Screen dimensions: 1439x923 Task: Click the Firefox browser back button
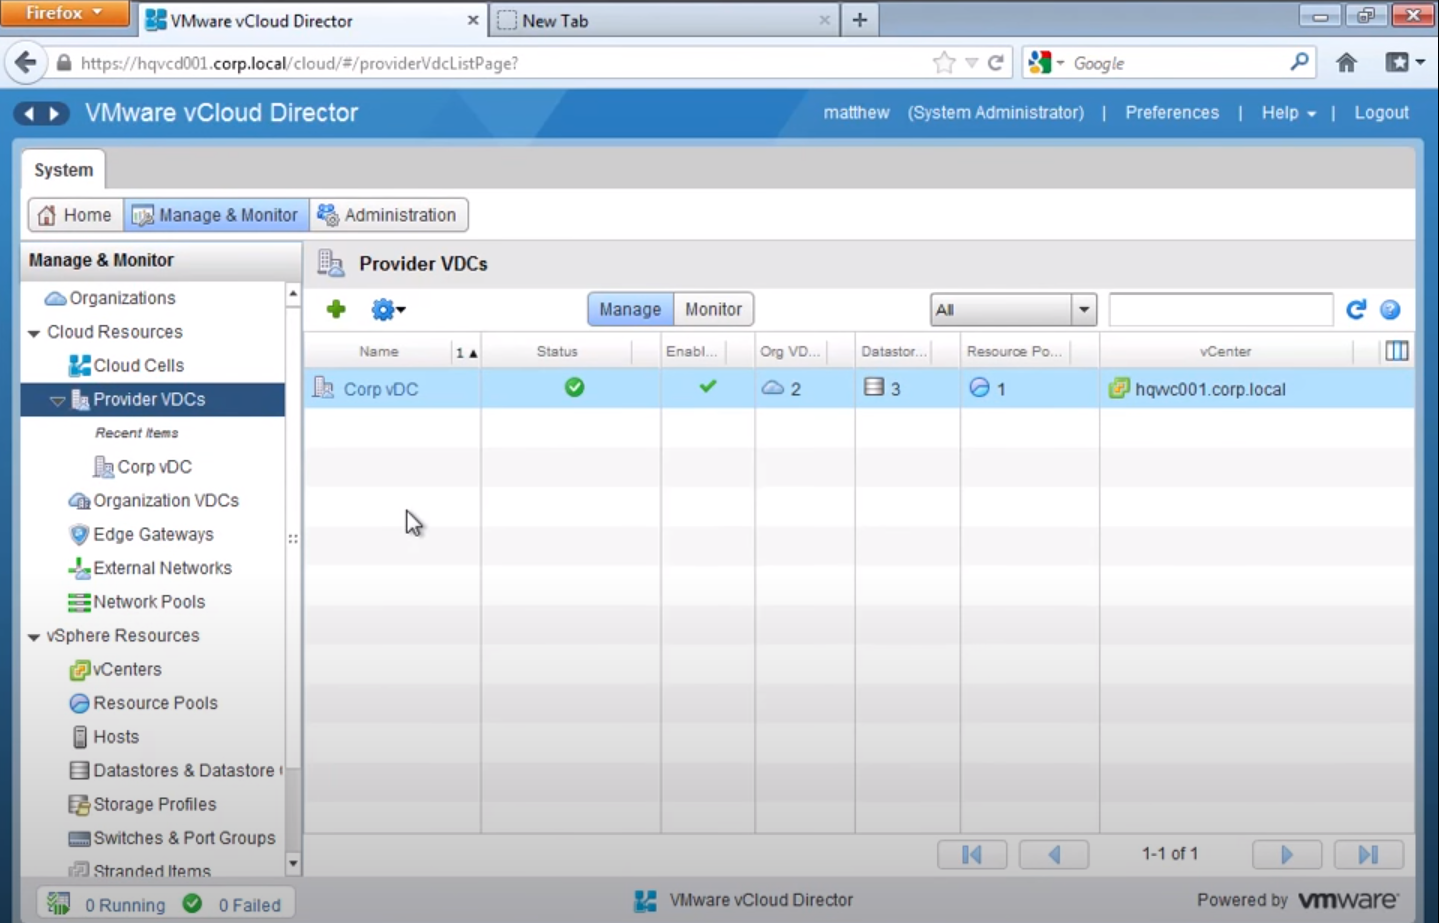point(26,63)
